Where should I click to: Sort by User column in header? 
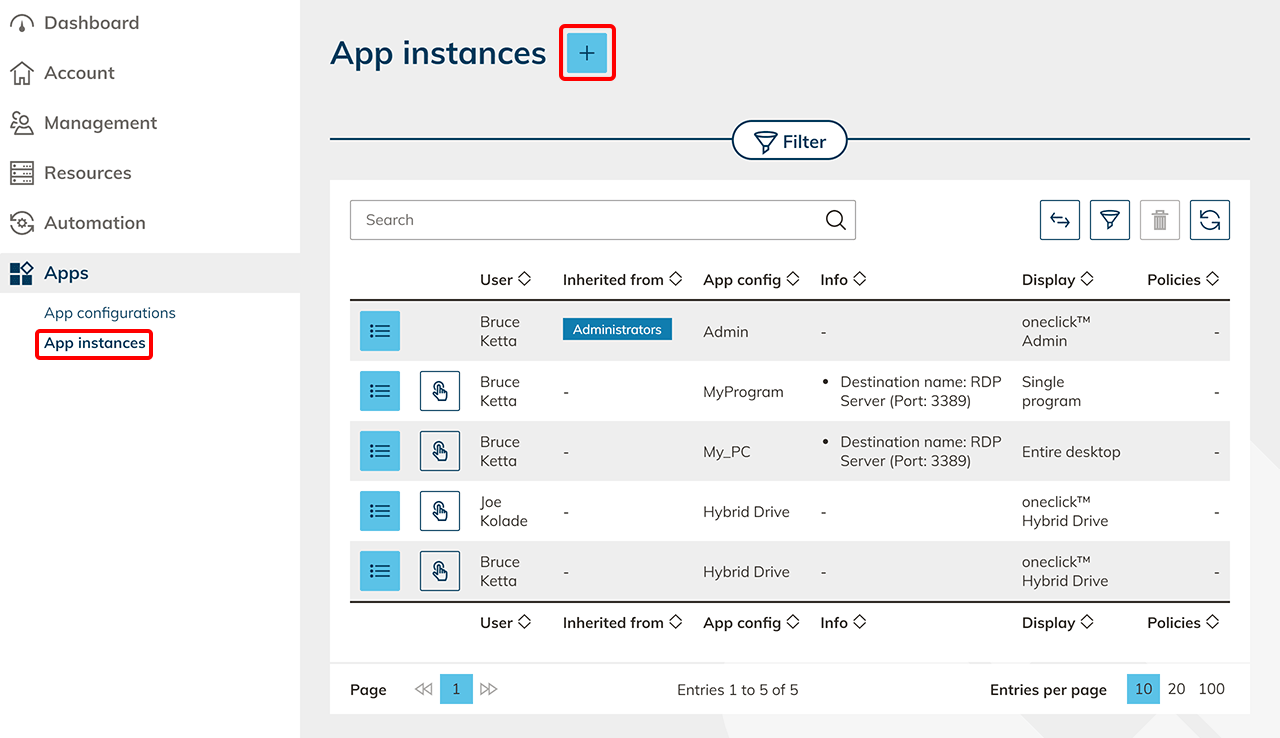click(505, 280)
